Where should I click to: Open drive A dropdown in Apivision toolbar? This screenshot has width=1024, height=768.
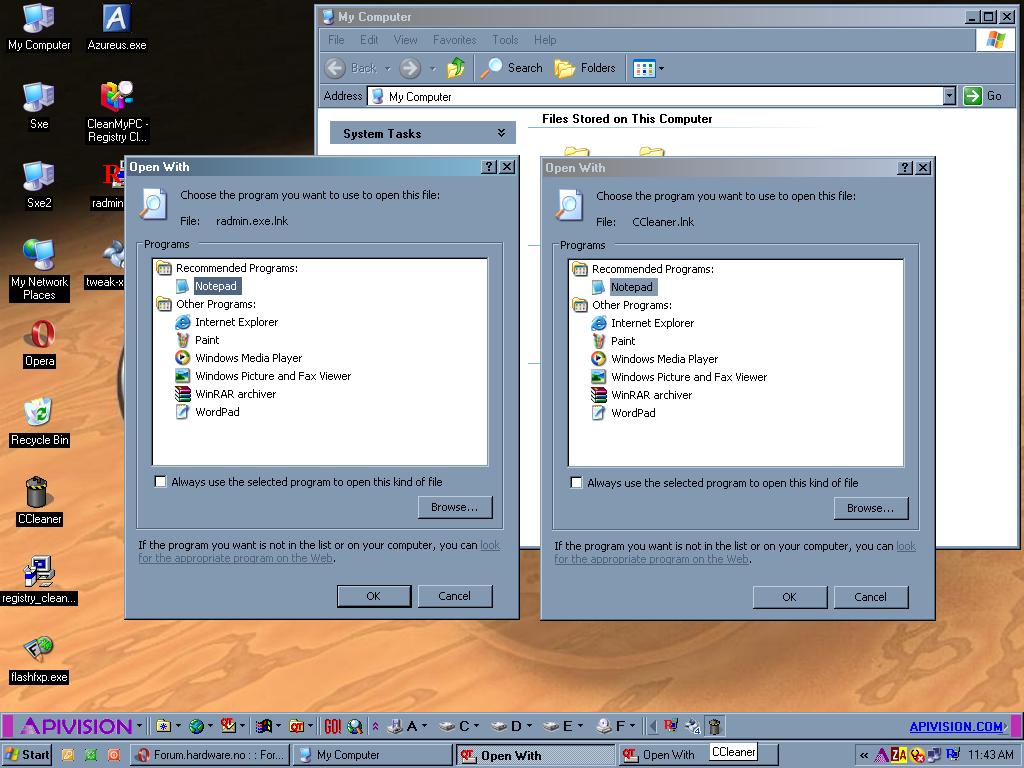point(424,726)
